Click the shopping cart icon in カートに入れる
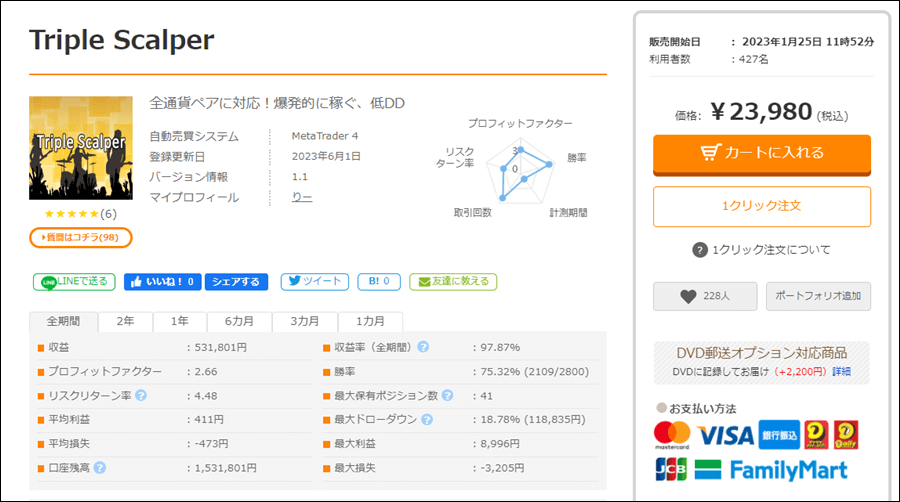900x502 pixels. [711, 152]
